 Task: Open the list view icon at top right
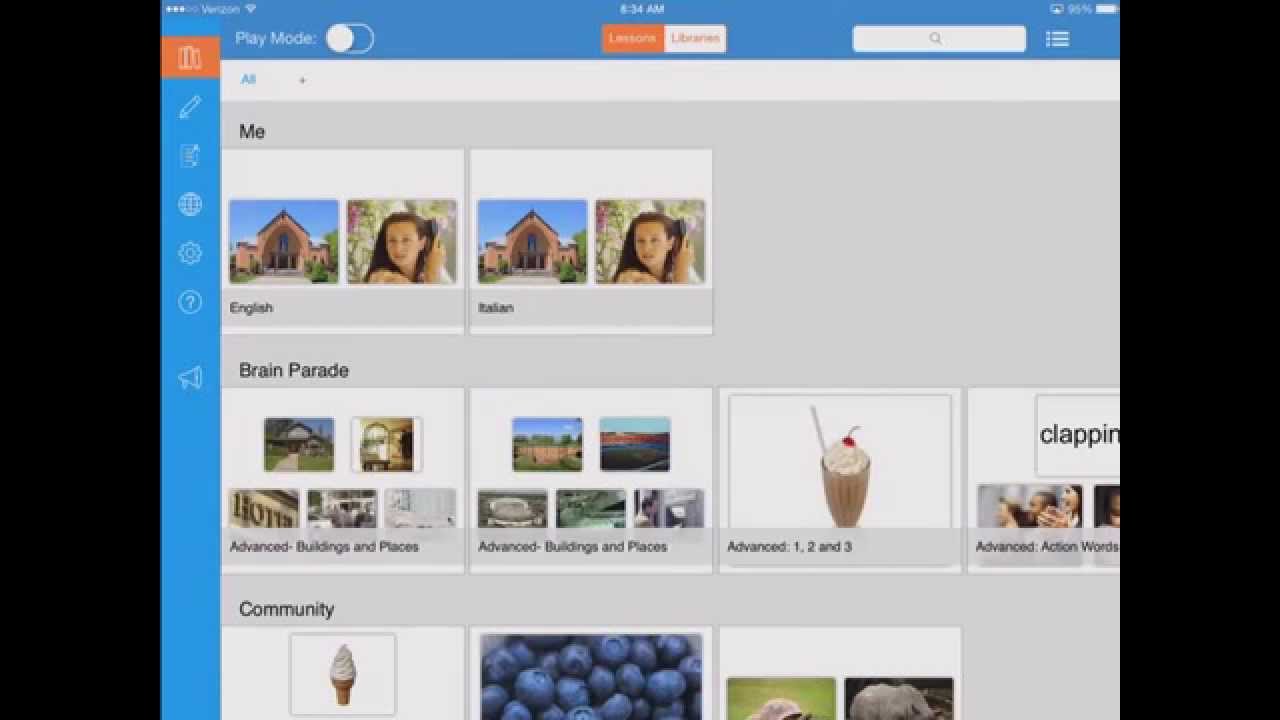pyautogui.click(x=1057, y=39)
